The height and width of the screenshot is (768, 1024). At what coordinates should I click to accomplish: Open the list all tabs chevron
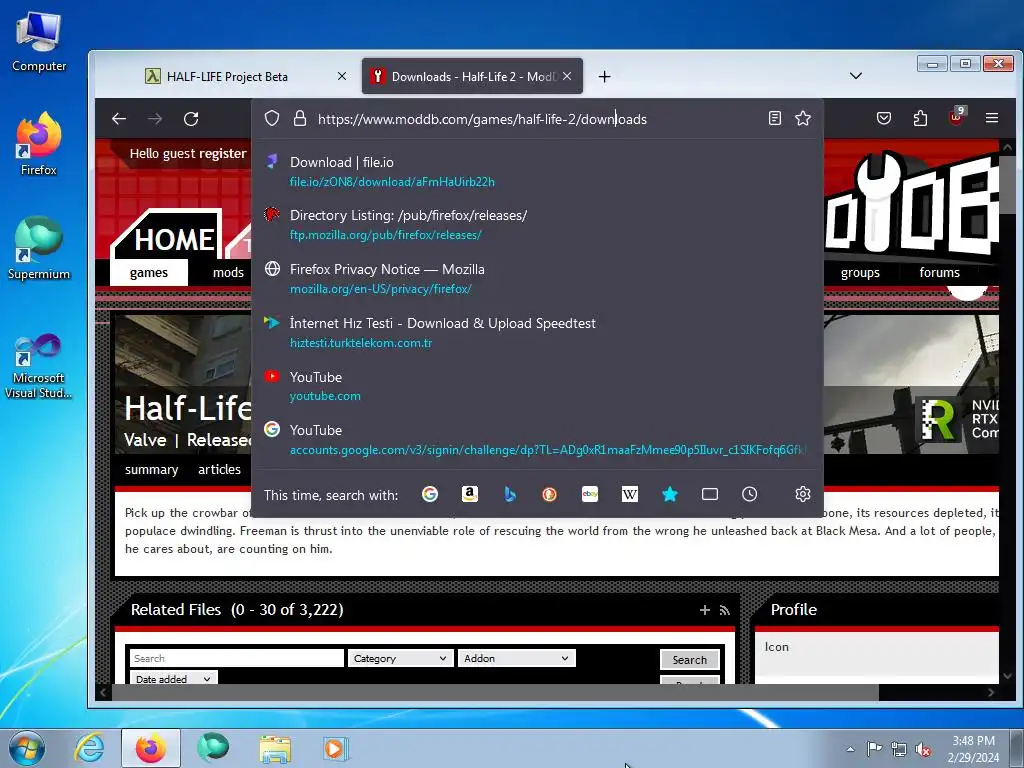[856, 76]
